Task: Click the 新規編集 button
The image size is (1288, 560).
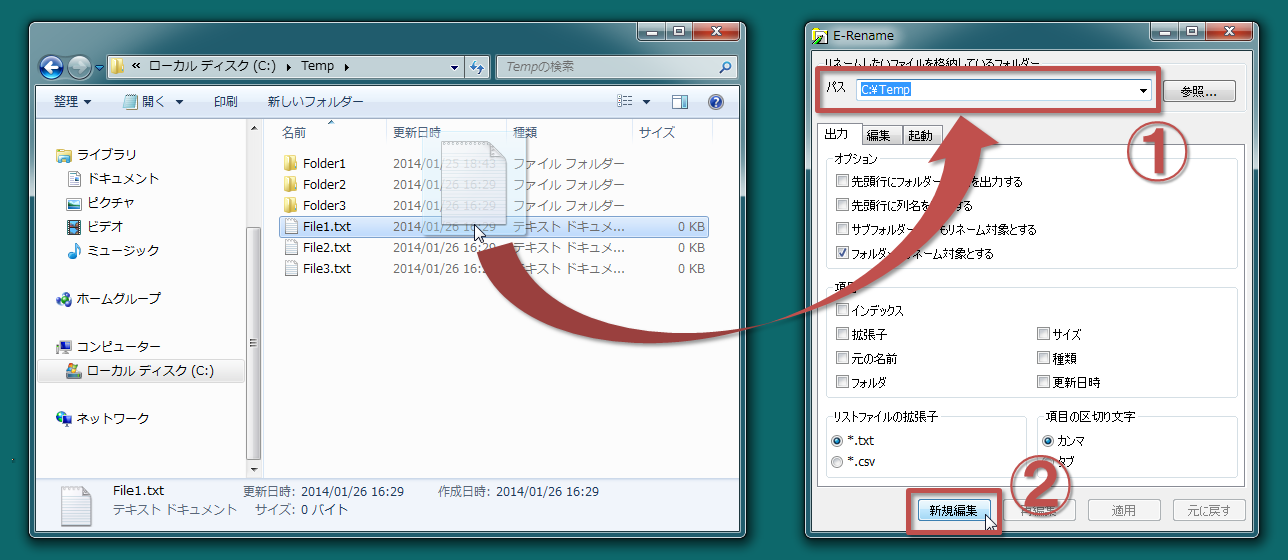Action: click(952, 510)
